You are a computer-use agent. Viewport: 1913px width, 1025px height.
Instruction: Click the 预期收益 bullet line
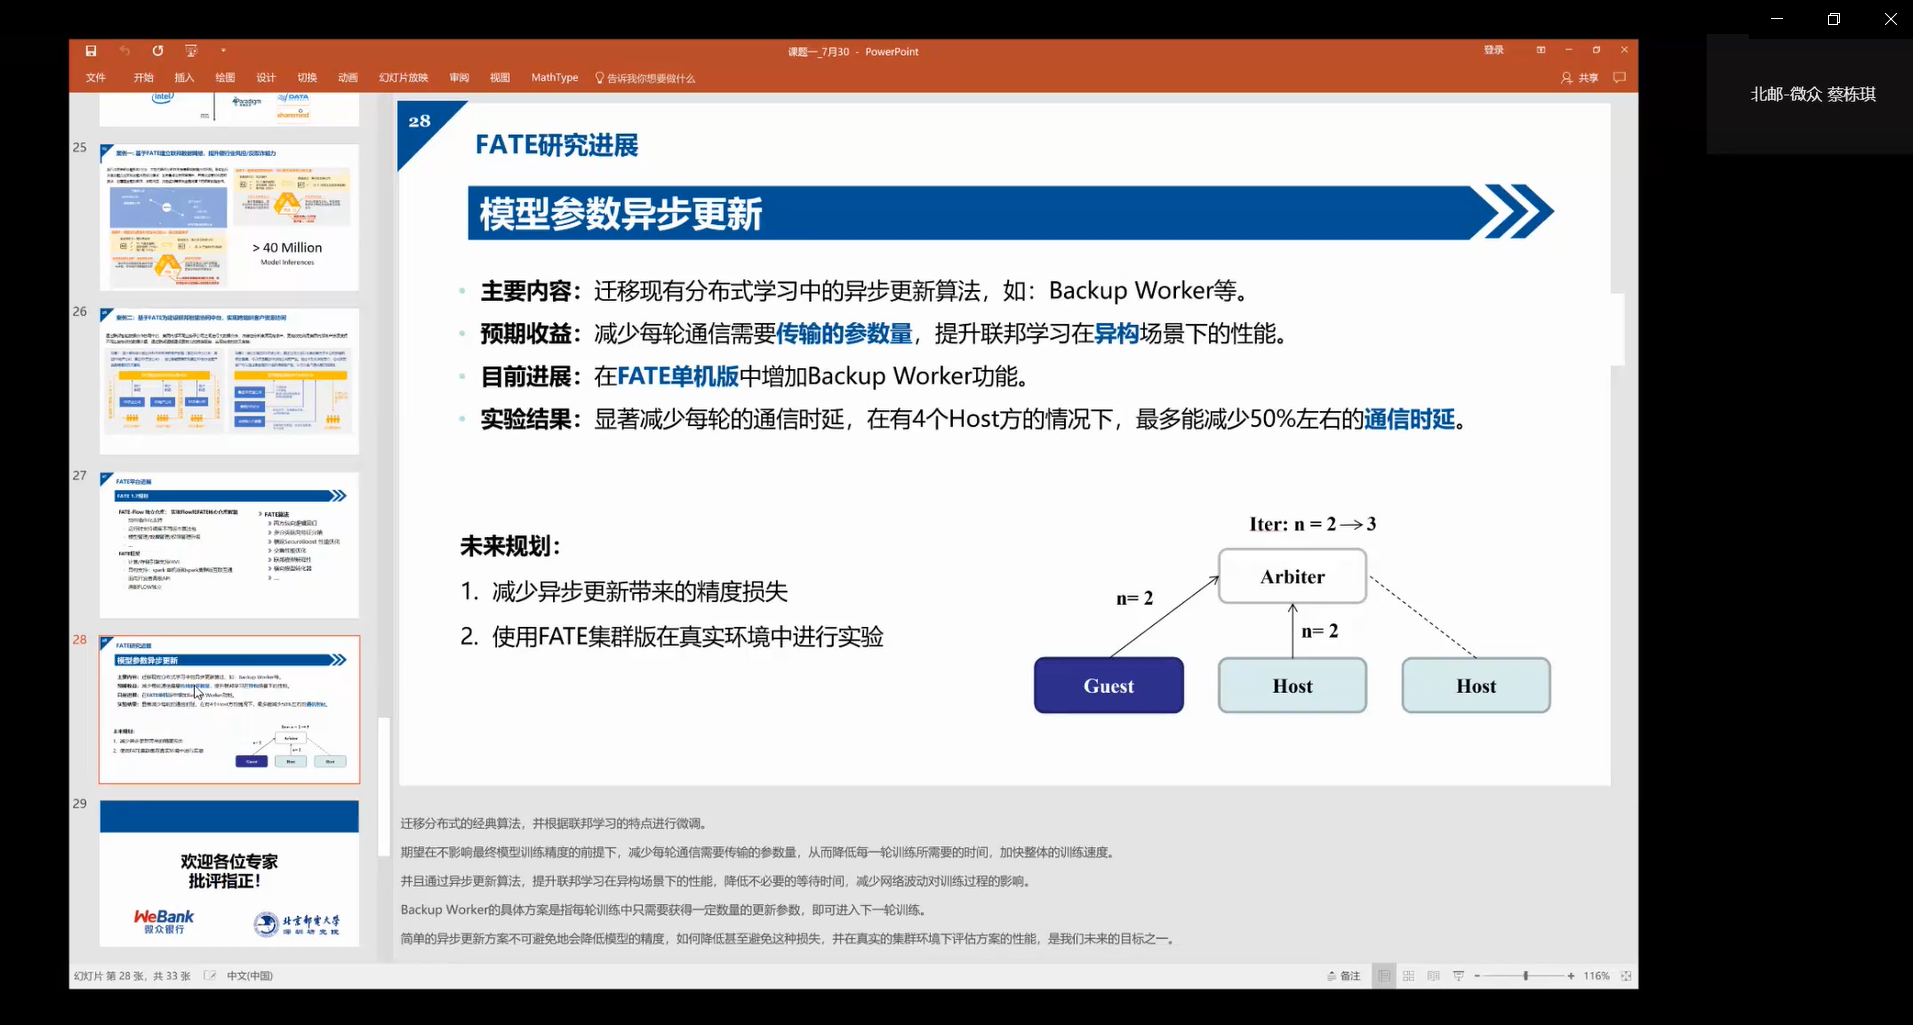pyautogui.click(x=884, y=334)
